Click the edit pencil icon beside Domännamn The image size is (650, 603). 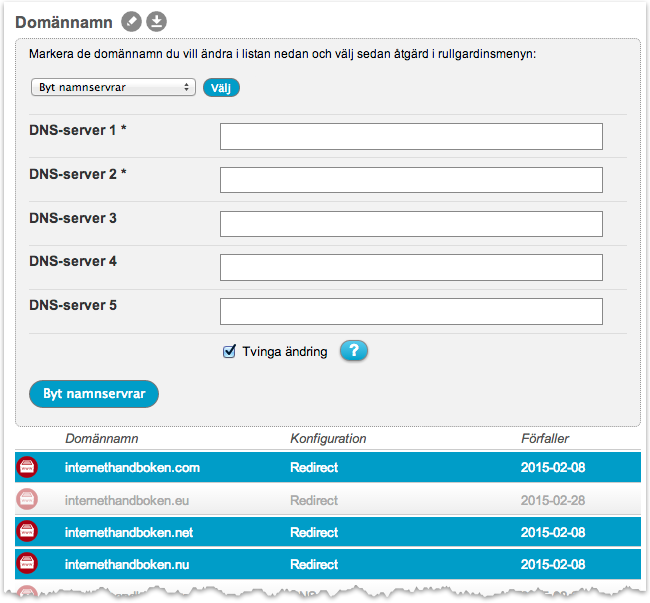point(131,21)
